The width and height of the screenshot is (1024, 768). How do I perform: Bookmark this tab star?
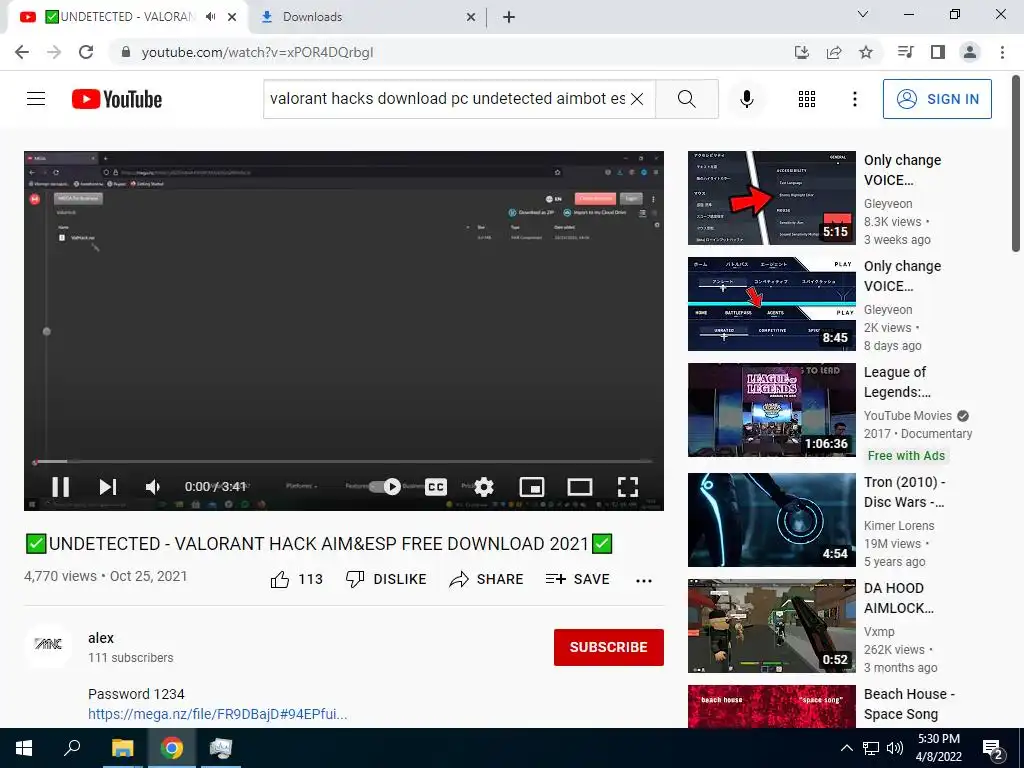tap(866, 52)
